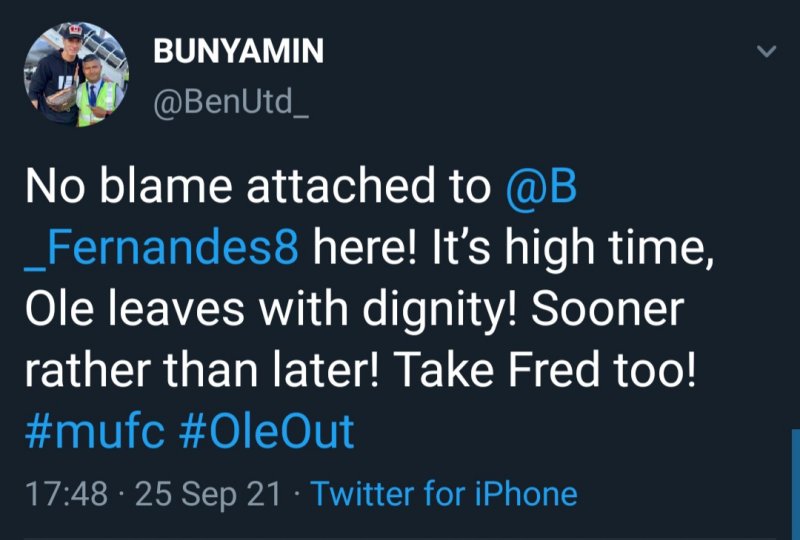The image size is (800, 540).
Task: Click the word "dignity" in the tweet
Action: (428, 310)
